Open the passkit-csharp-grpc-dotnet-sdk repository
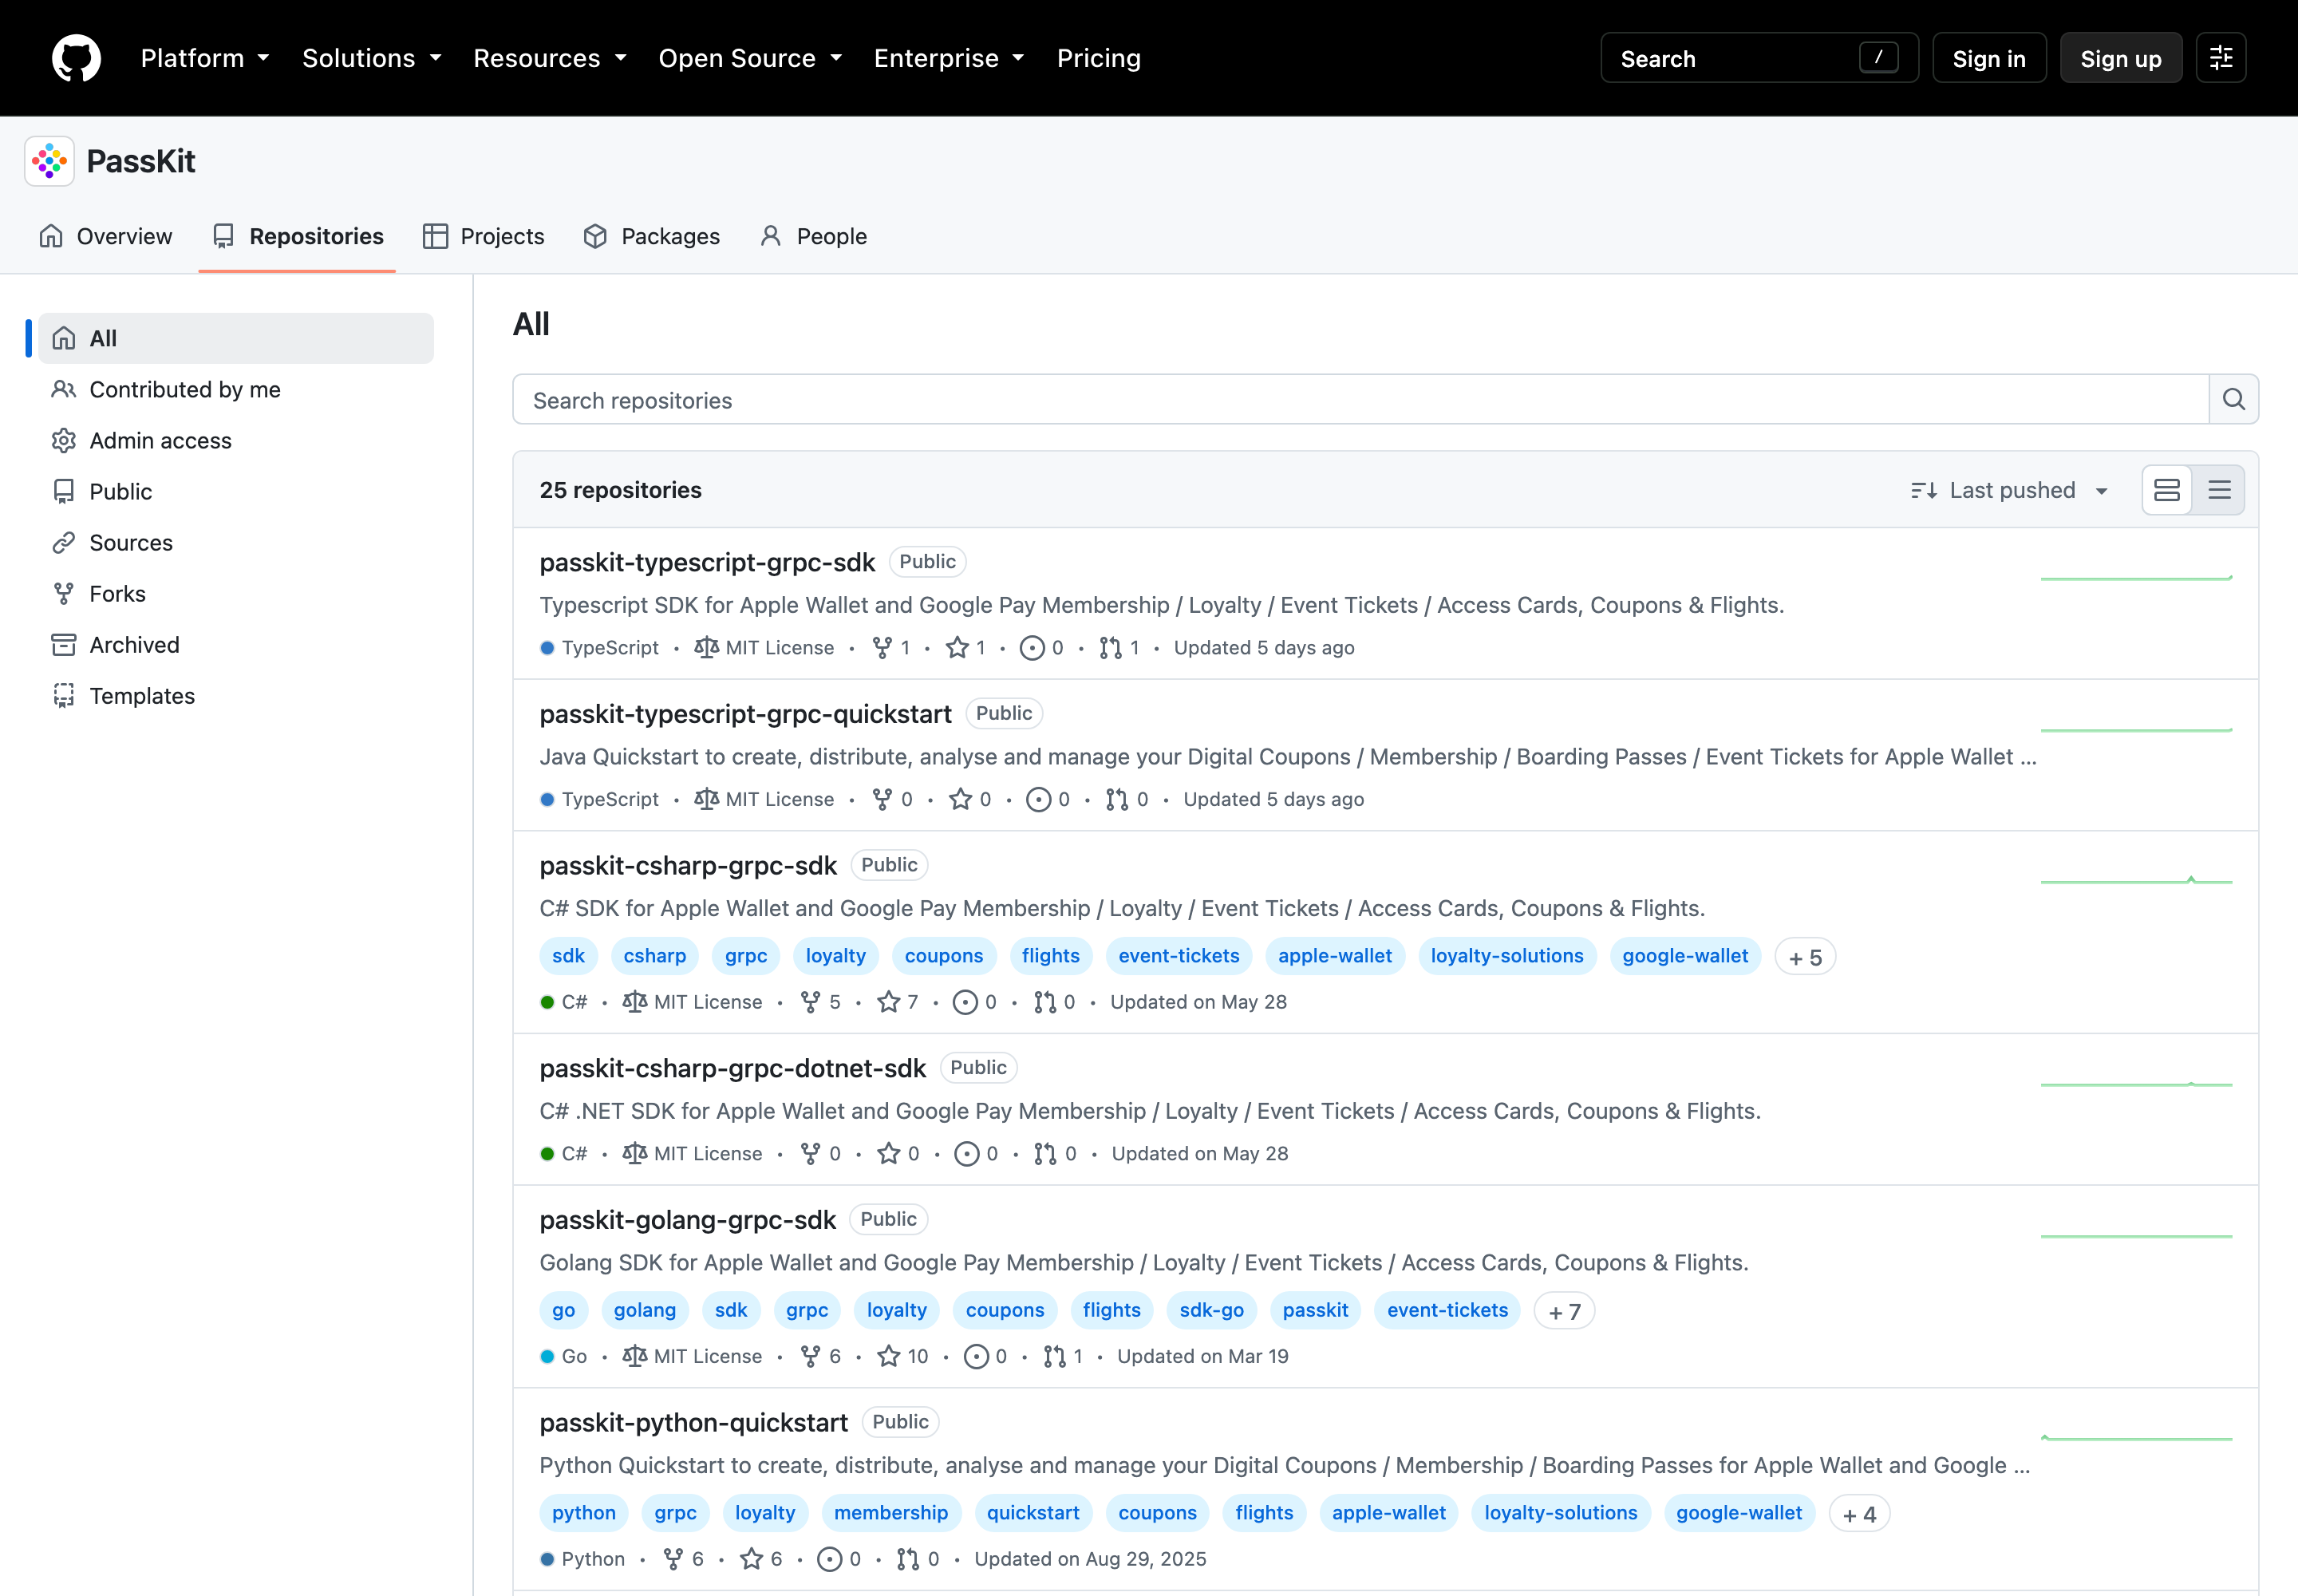The image size is (2298, 1596). (x=733, y=1068)
